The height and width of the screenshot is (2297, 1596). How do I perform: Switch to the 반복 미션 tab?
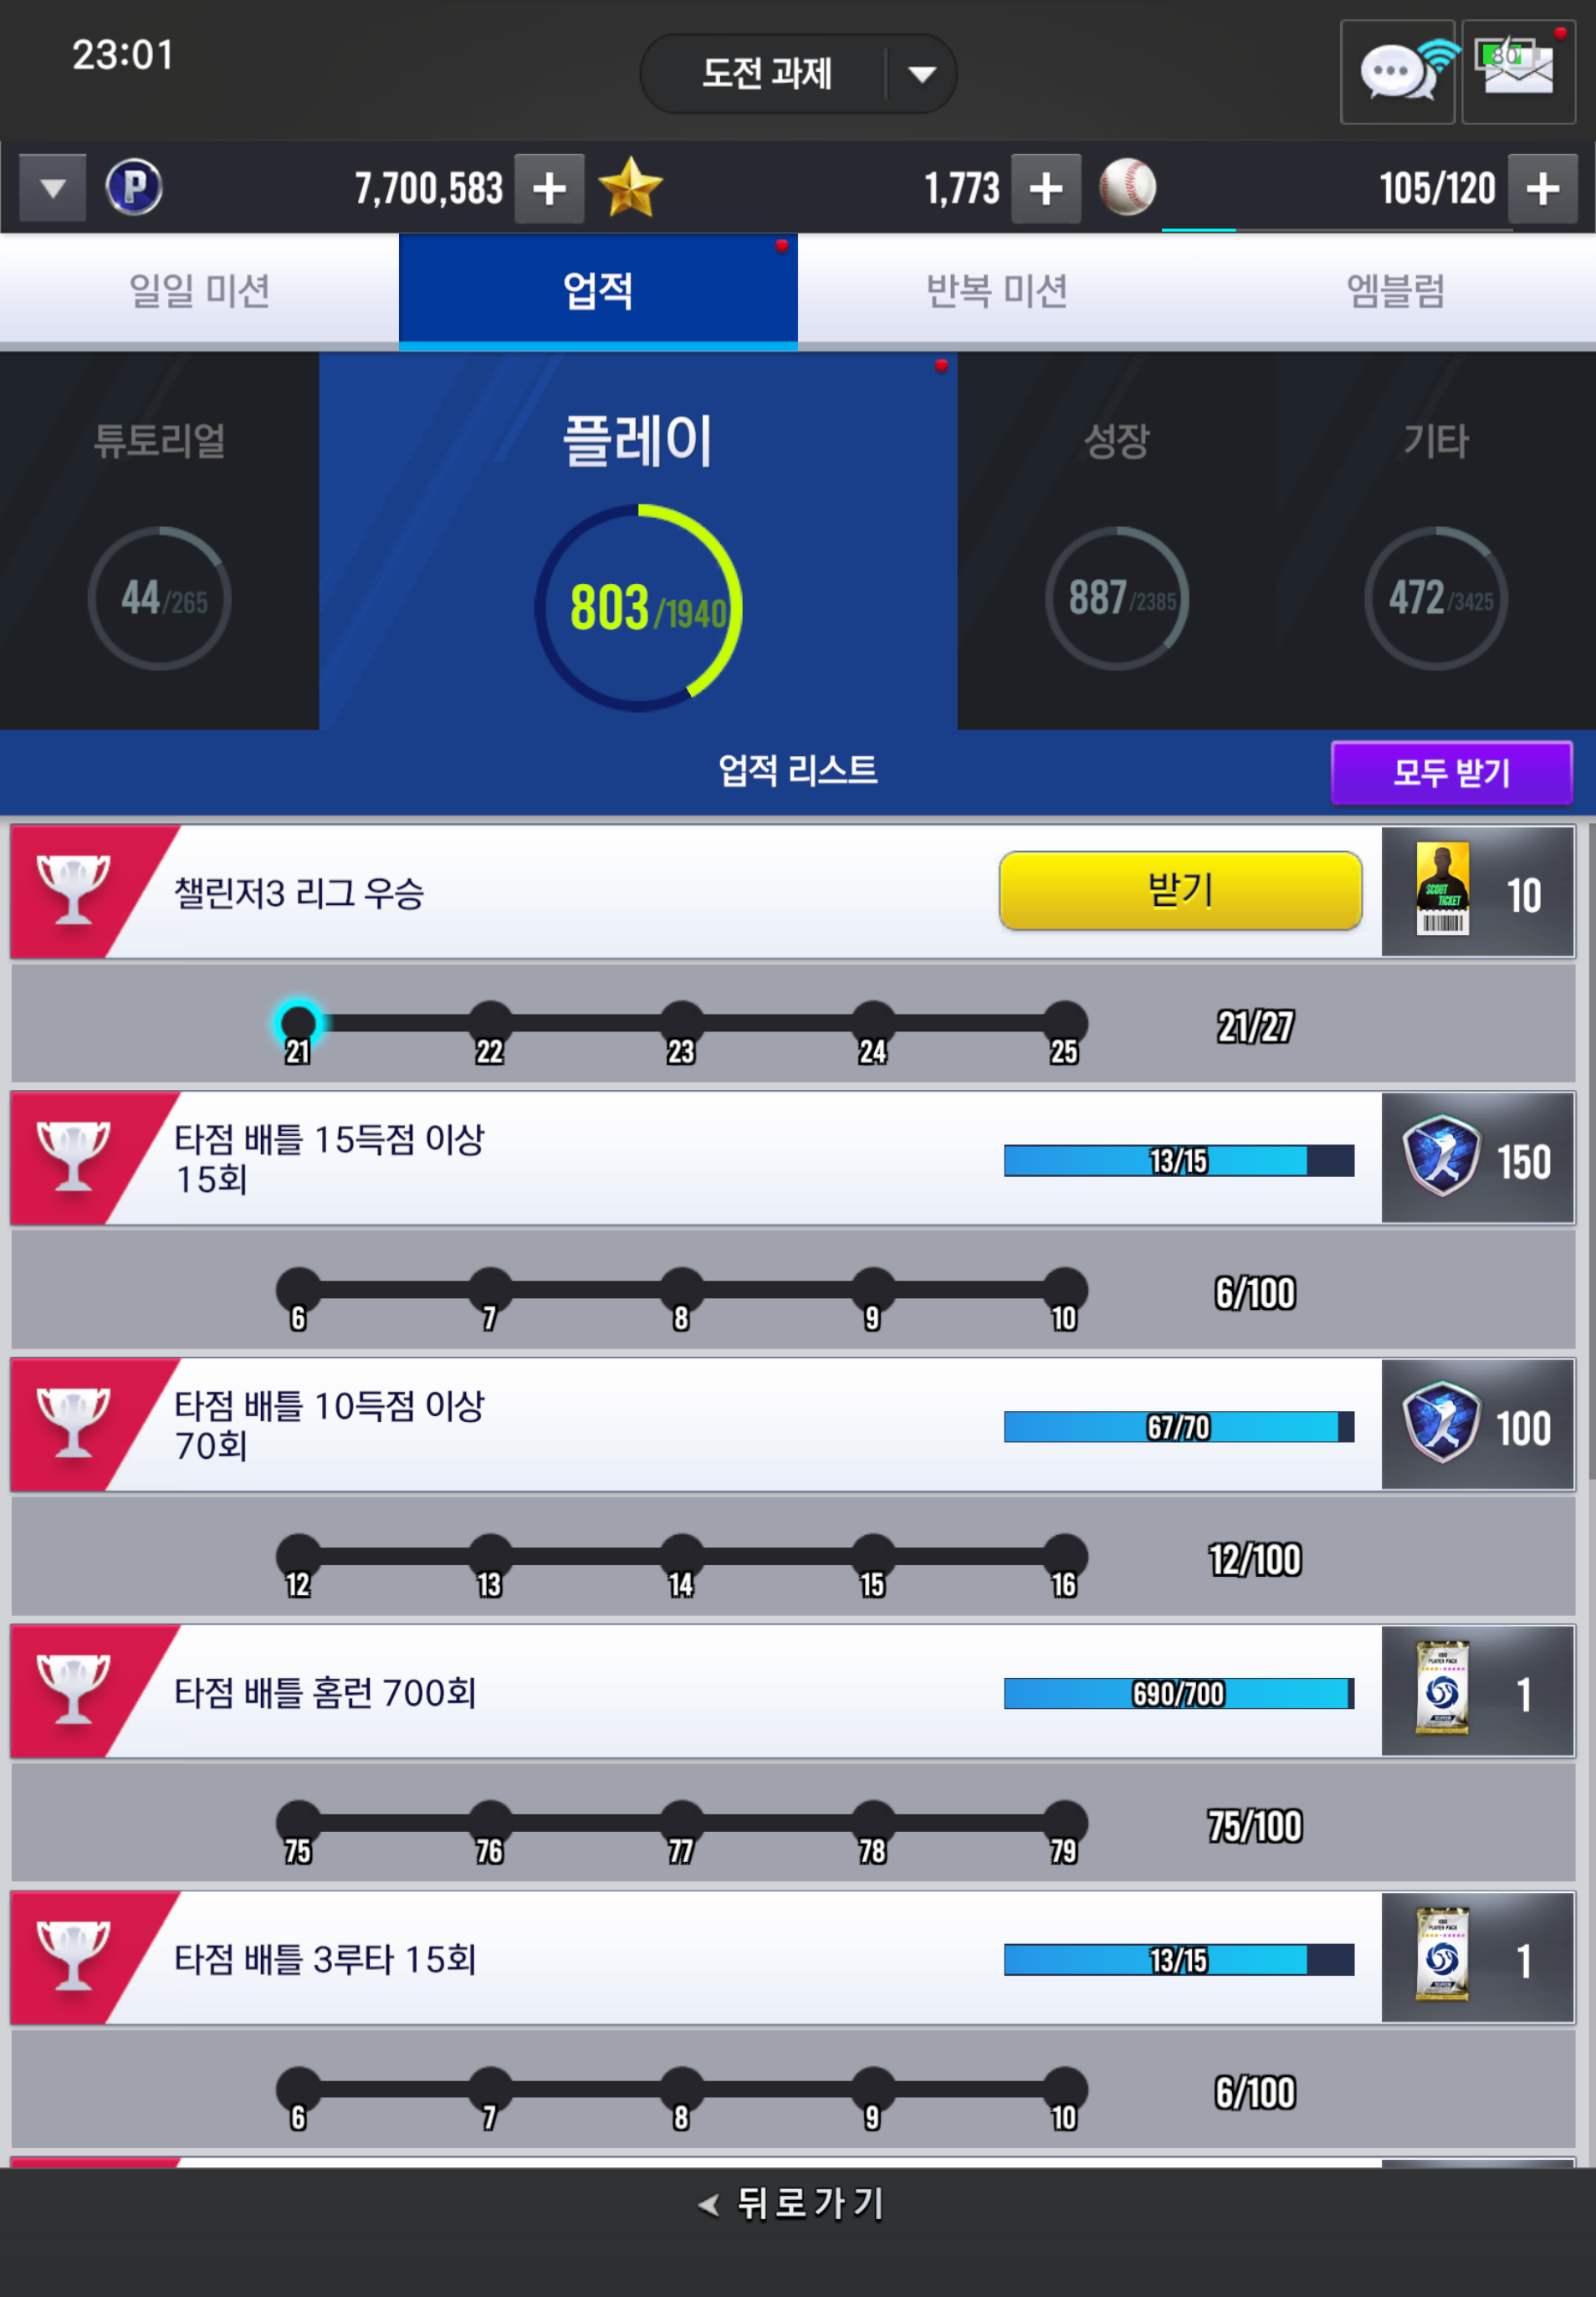coord(996,291)
